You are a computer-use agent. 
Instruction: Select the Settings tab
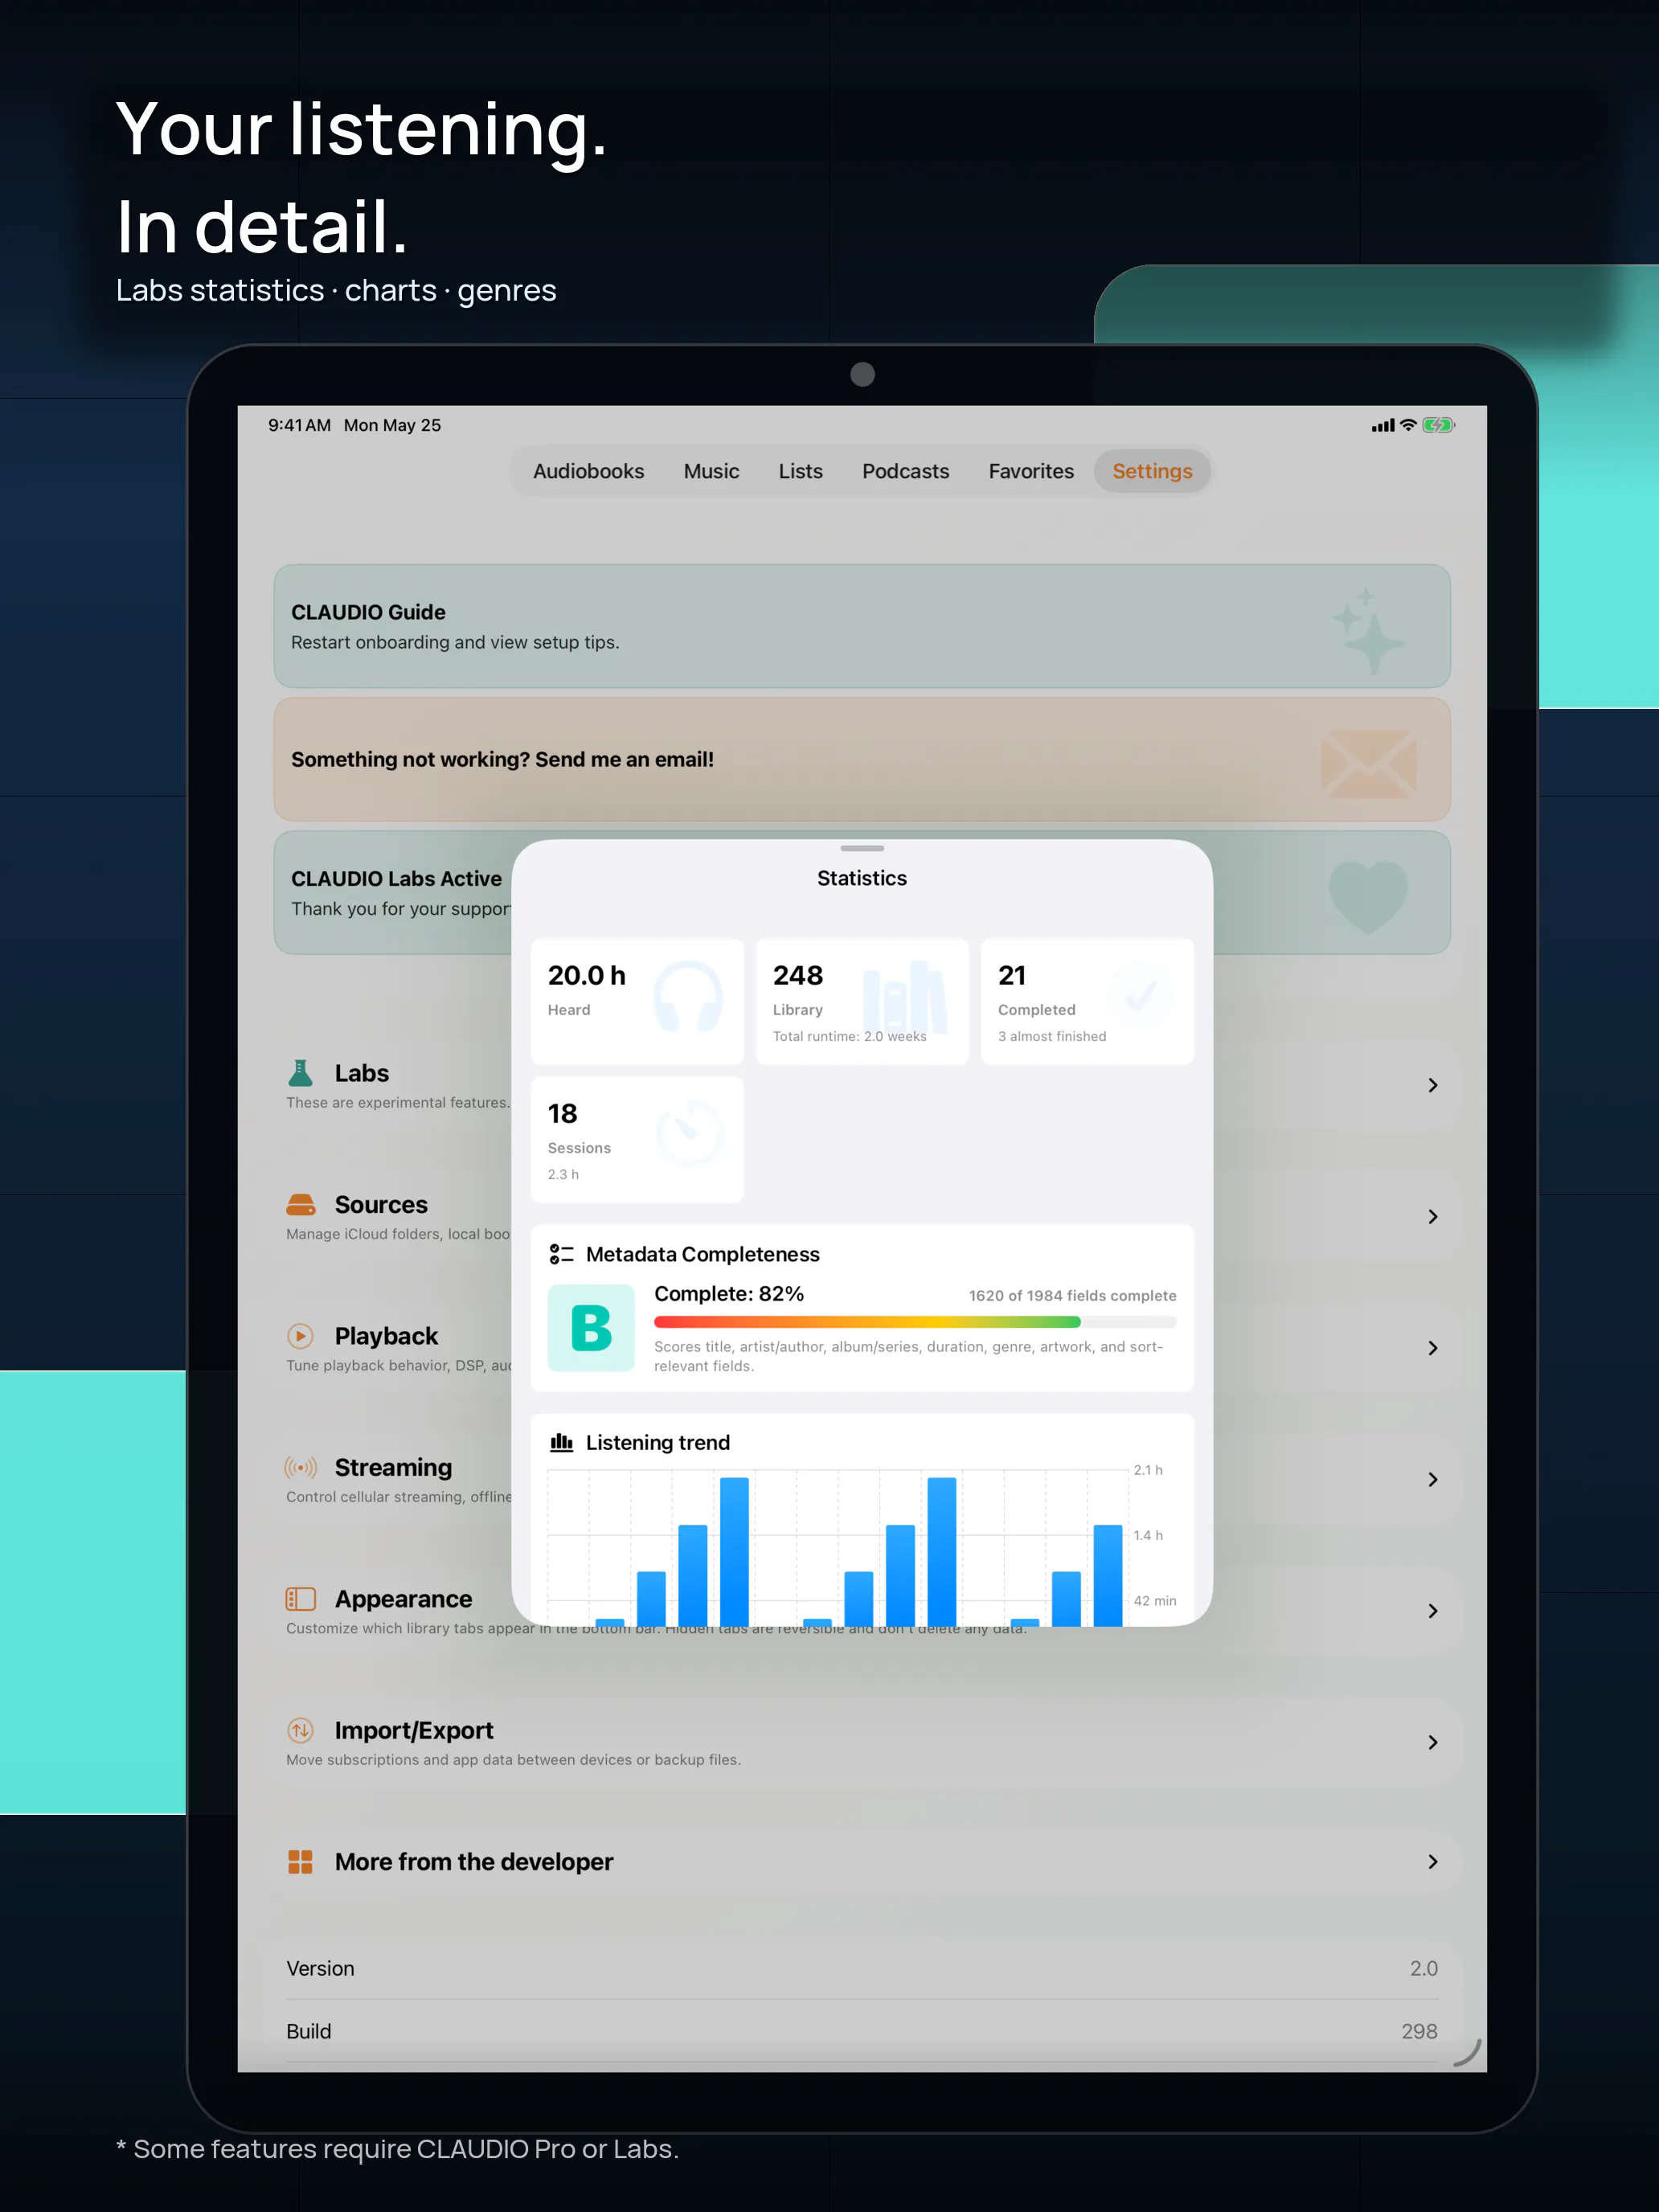point(1152,471)
